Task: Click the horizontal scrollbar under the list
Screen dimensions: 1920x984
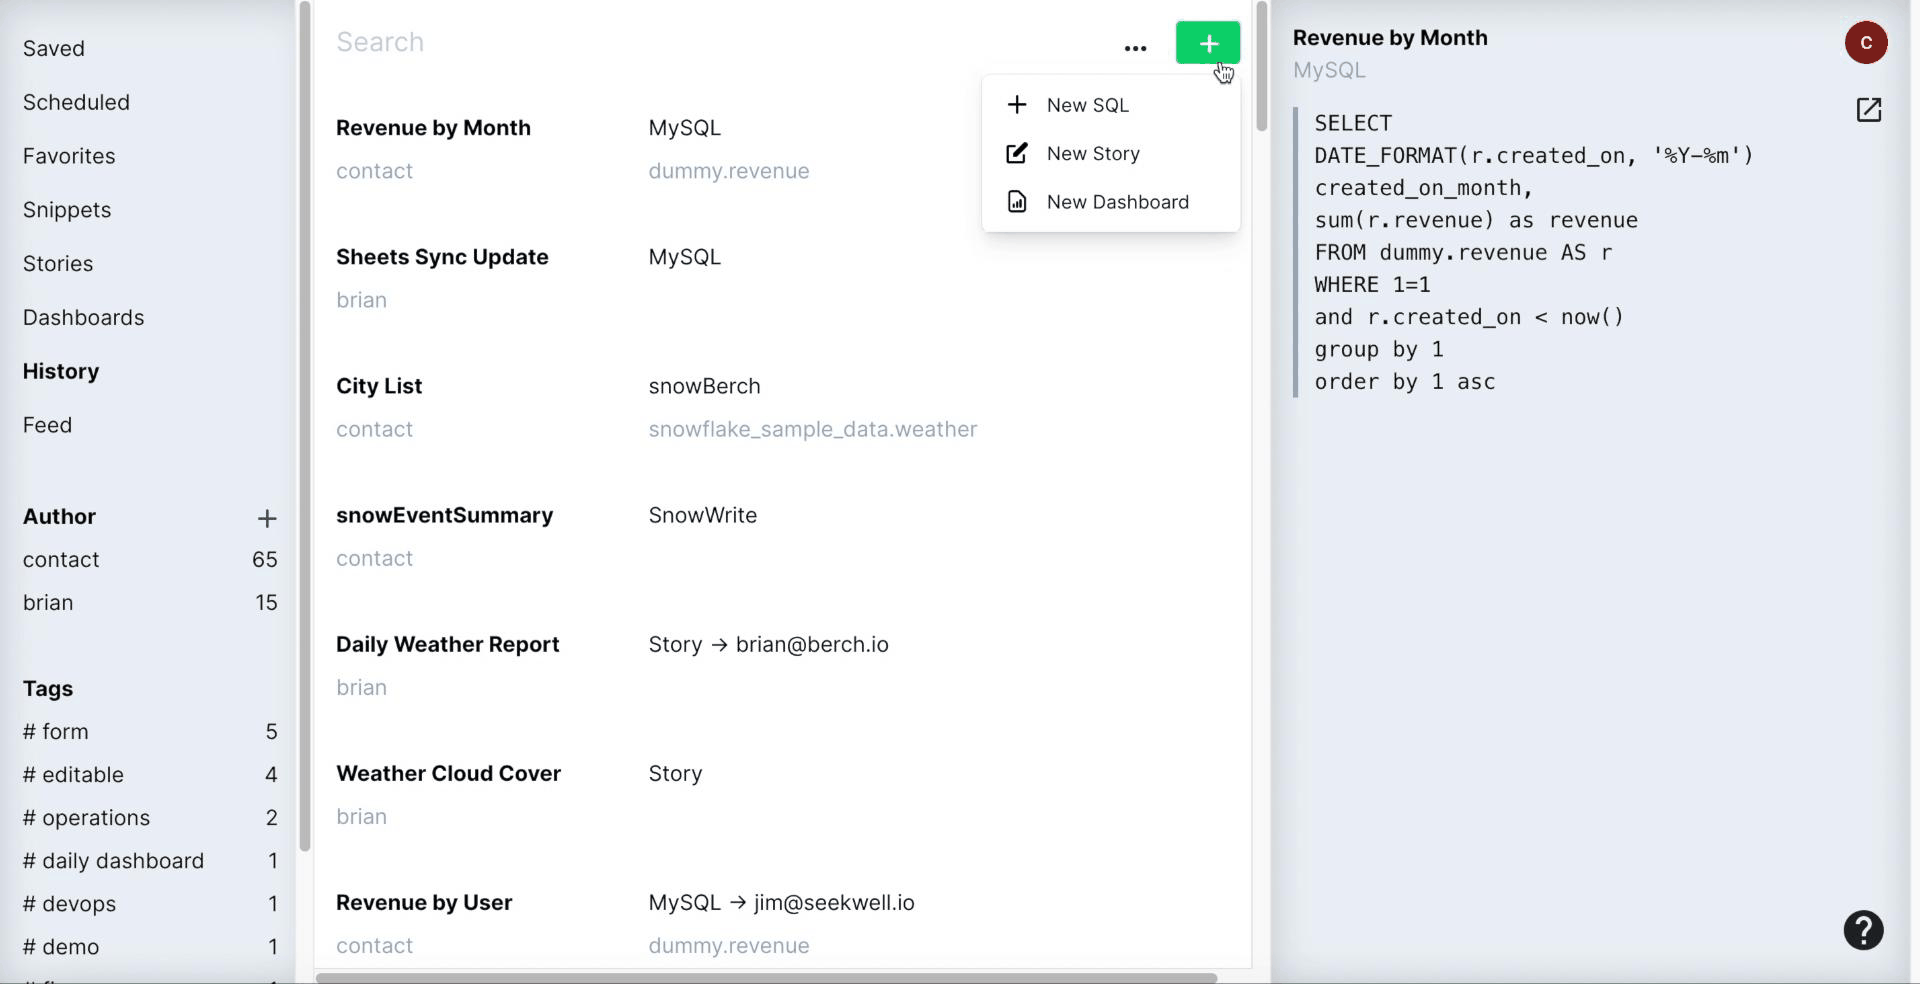Action: (766, 977)
